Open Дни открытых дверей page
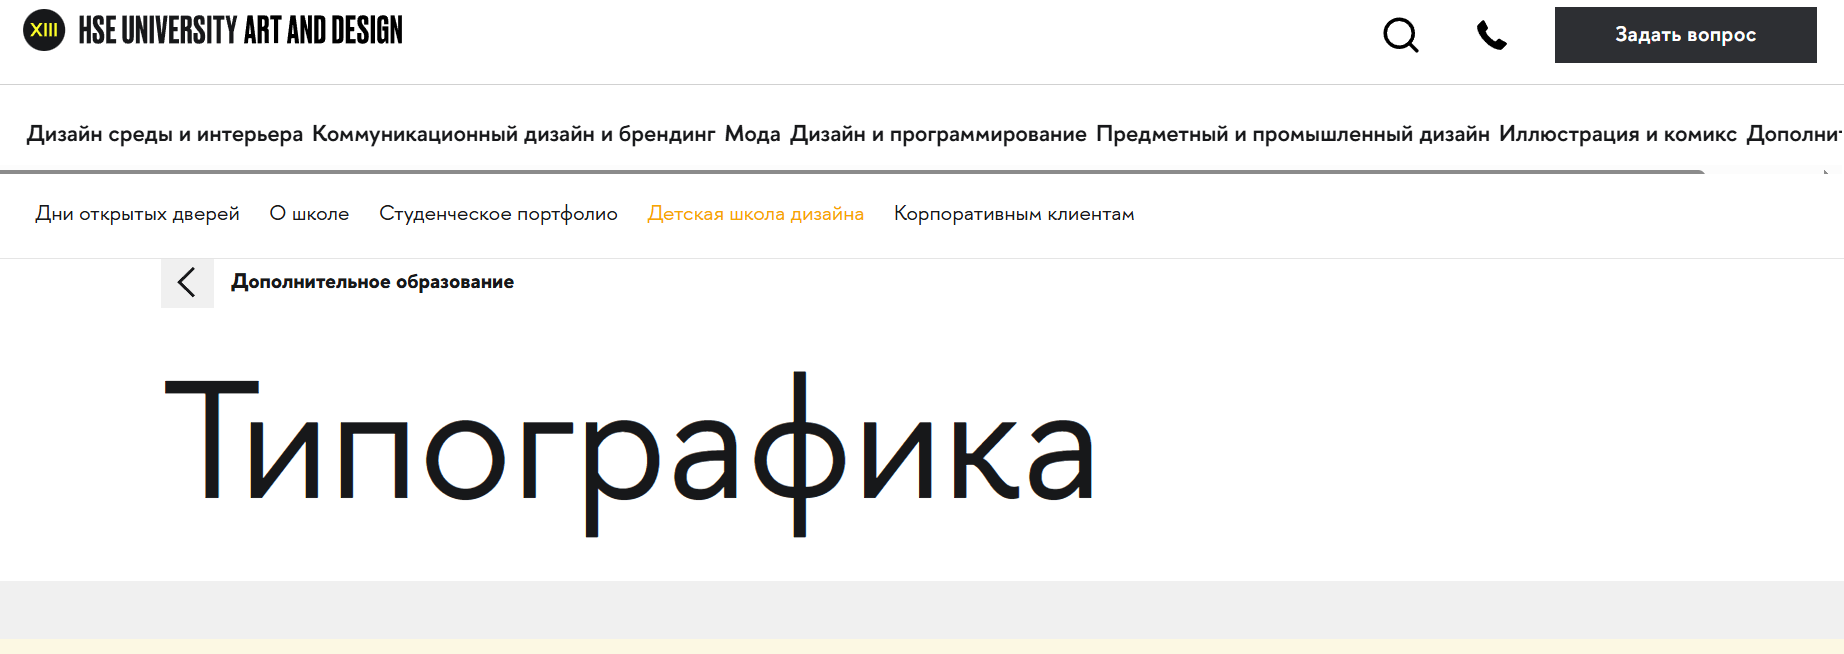Image resolution: width=1844 pixels, height=654 pixels. [137, 214]
